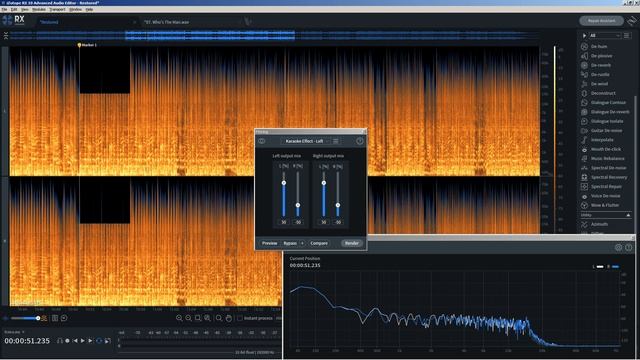640x360 pixels.
Task: Open the Edit menu
Action: pos(14,9)
